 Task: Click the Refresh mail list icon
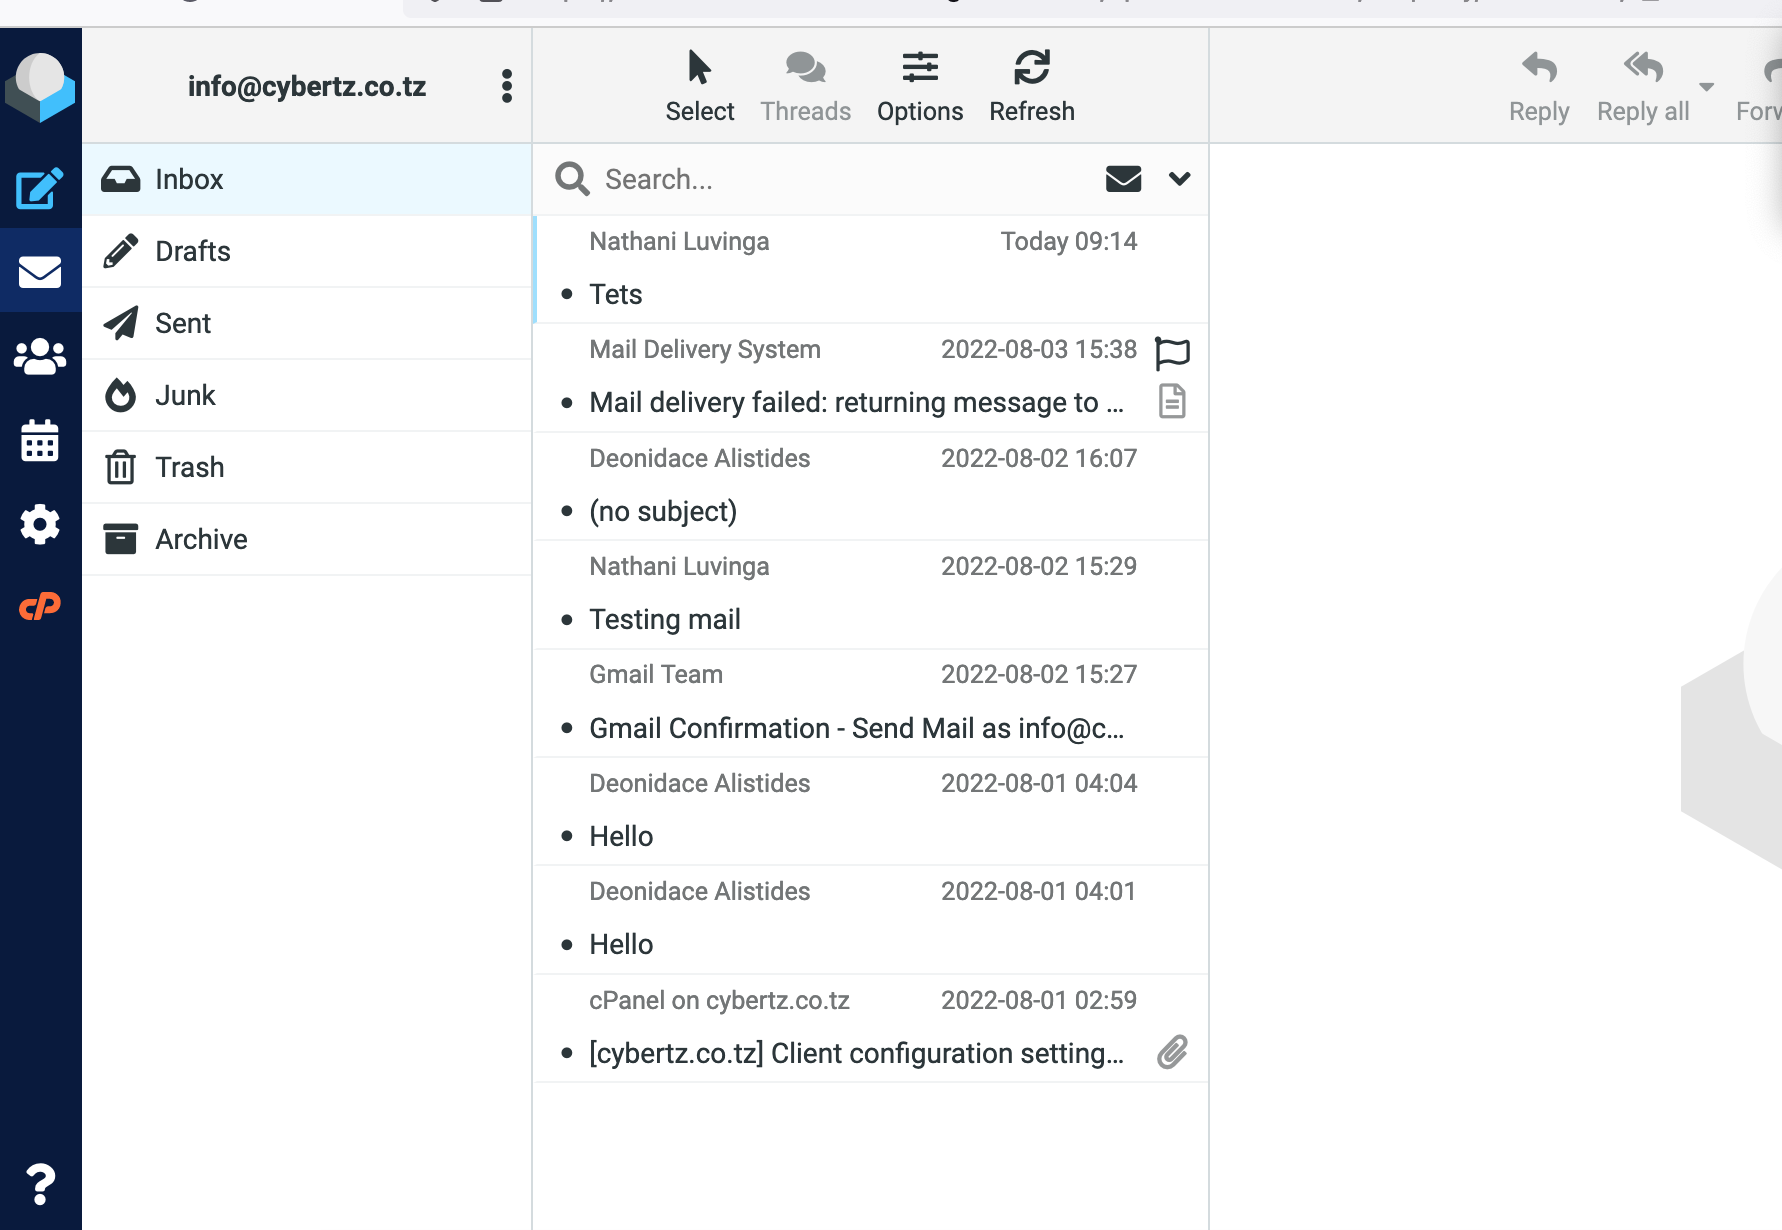(x=1031, y=86)
